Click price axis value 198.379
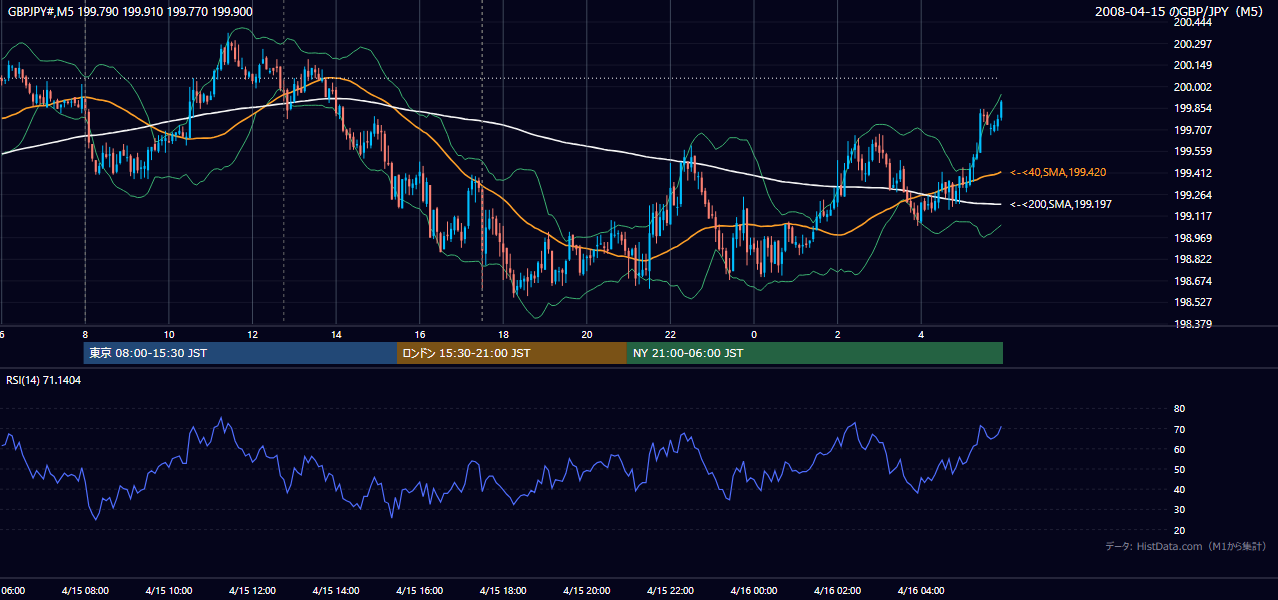 click(x=1193, y=324)
